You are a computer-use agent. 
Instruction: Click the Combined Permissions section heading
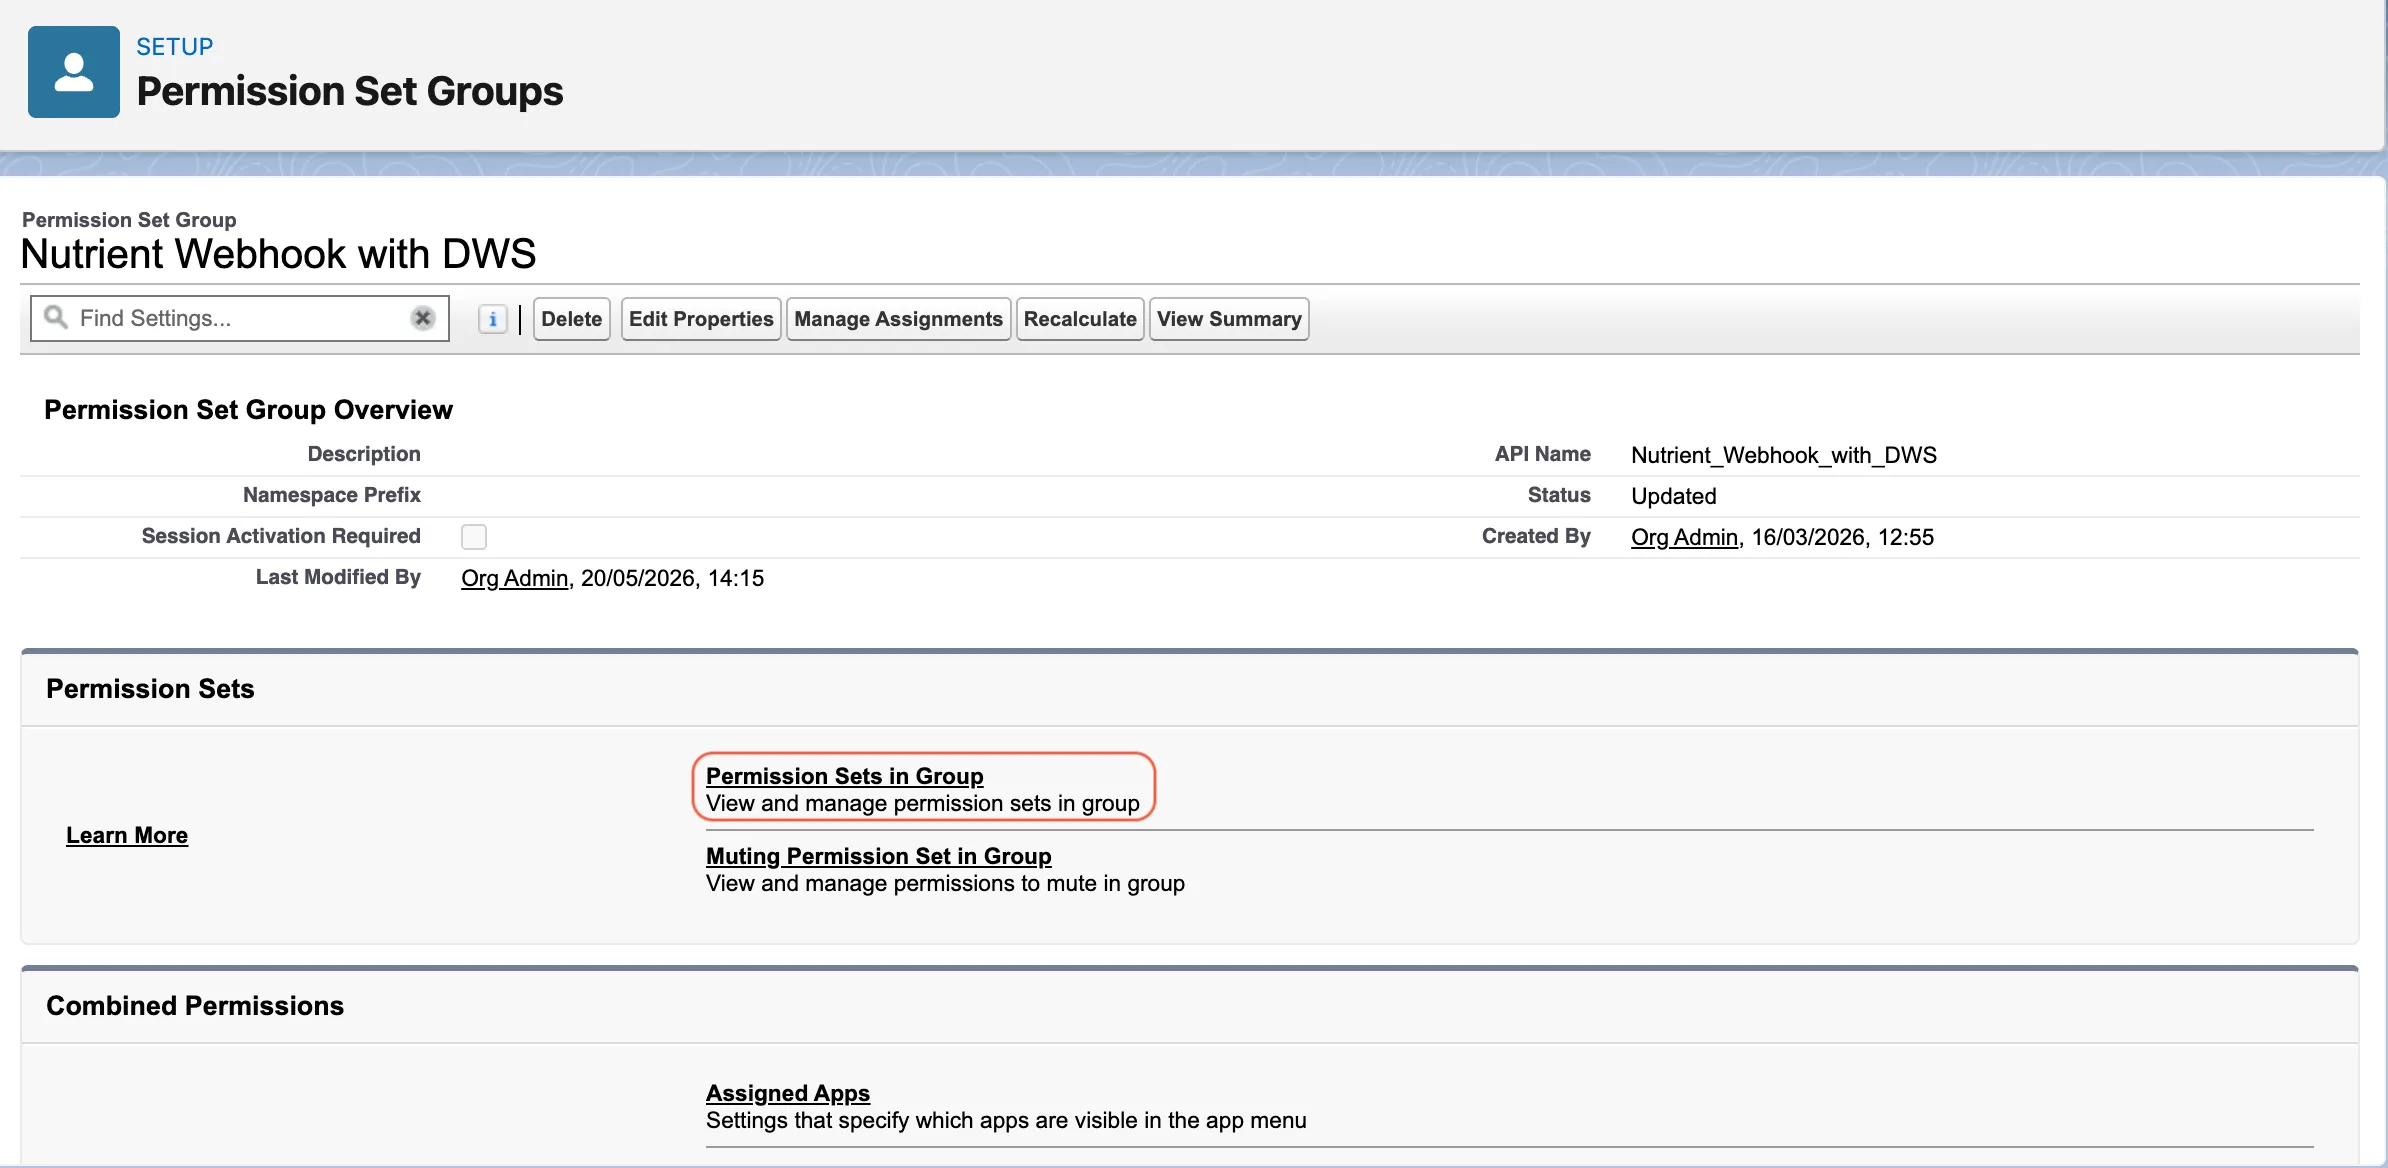[x=195, y=1006]
